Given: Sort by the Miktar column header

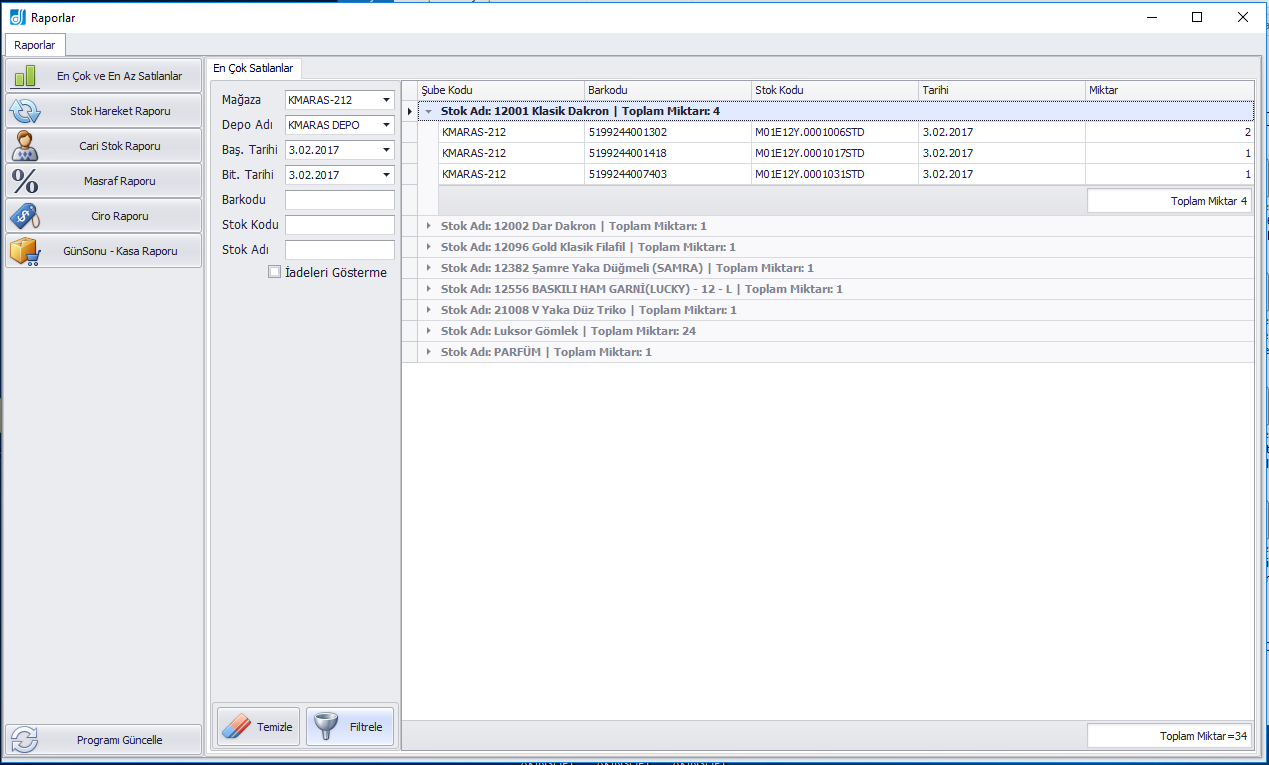Looking at the screenshot, I should click(x=1168, y=90).
